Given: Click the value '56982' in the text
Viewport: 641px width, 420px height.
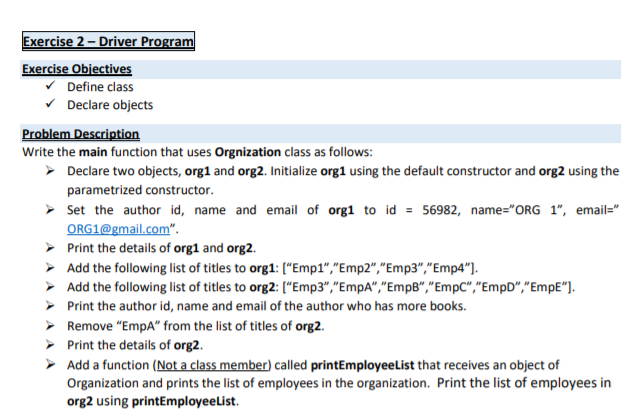Looking at the screenshot, I should click(441, 210).
